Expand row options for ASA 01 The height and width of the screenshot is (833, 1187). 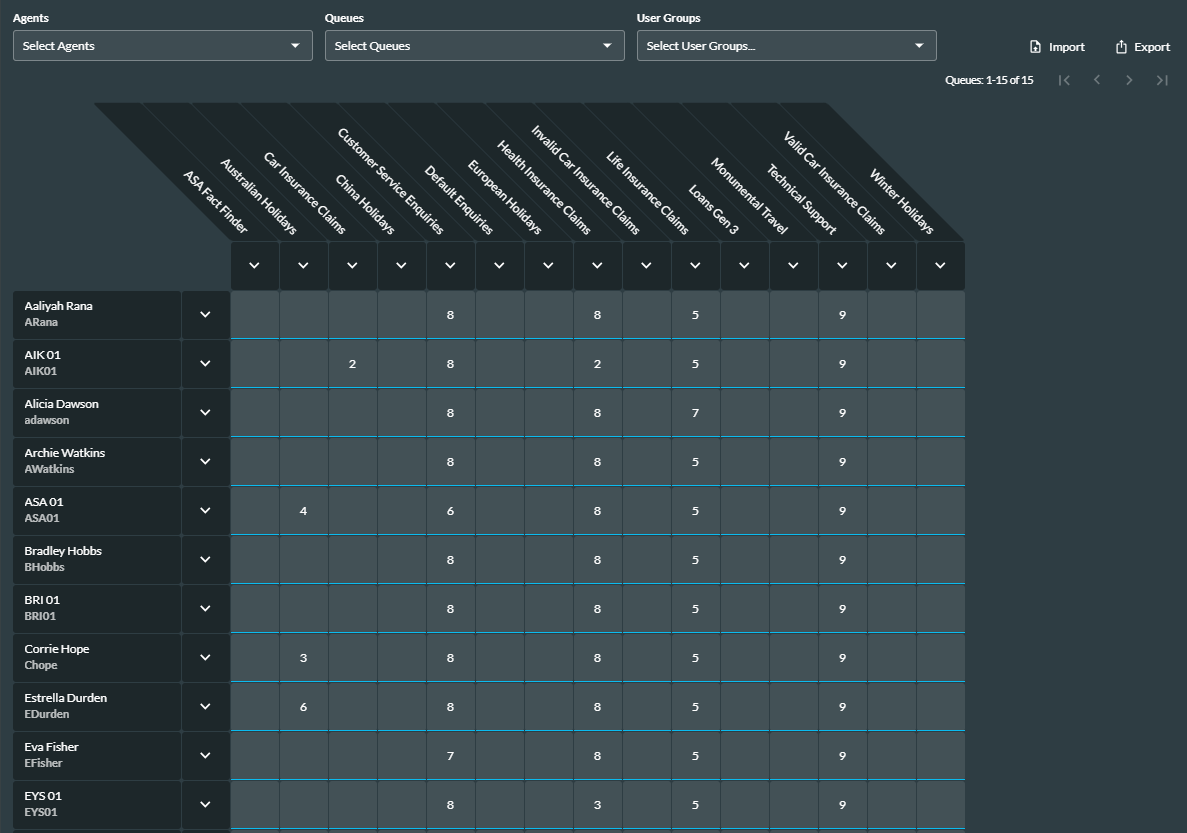click(205, 510)
